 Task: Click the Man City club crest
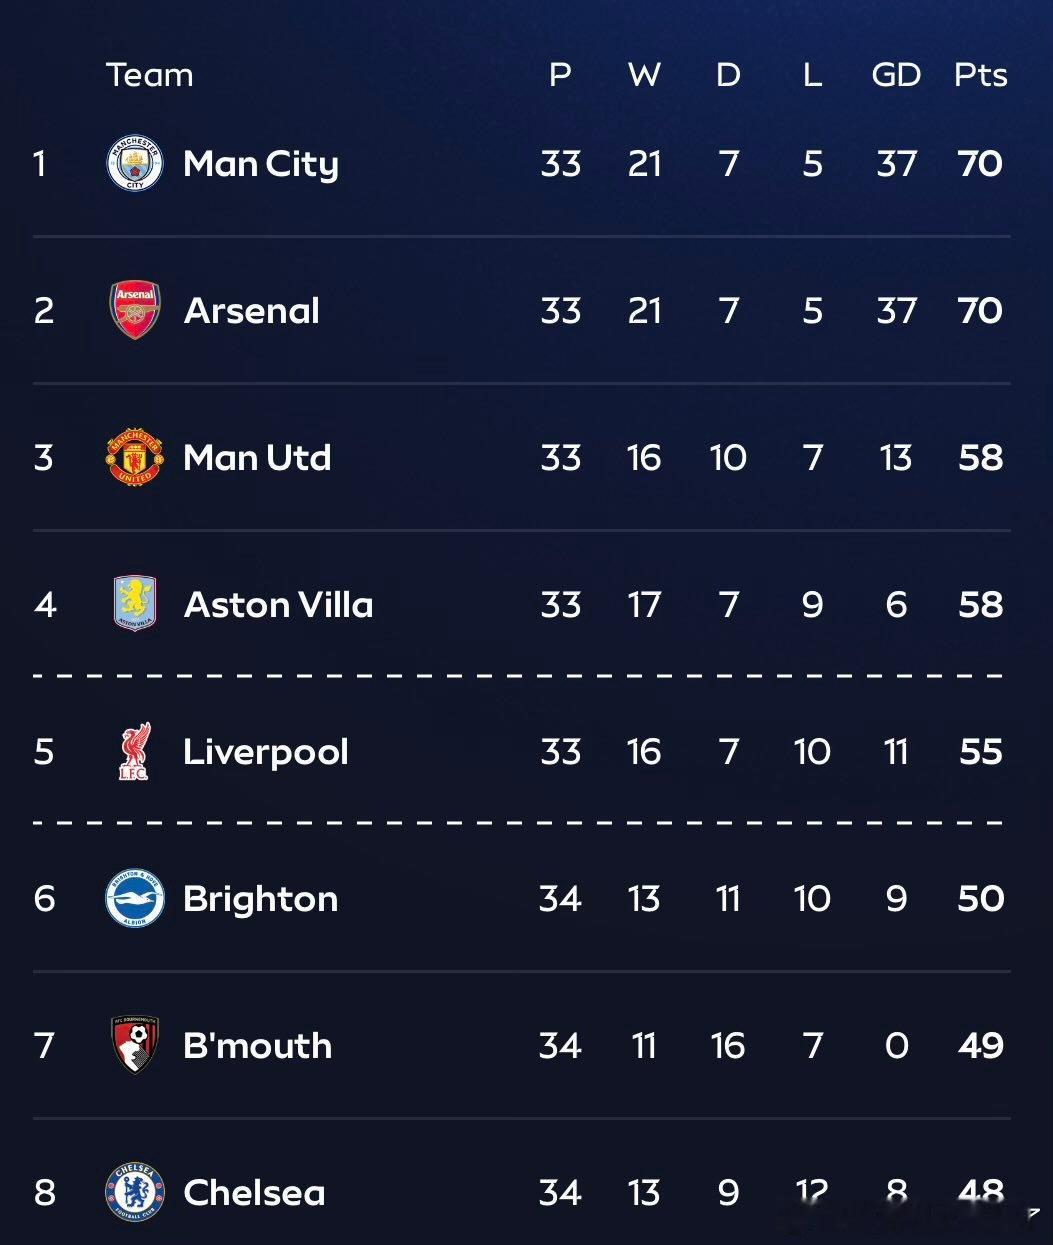[x=135, y=163]
